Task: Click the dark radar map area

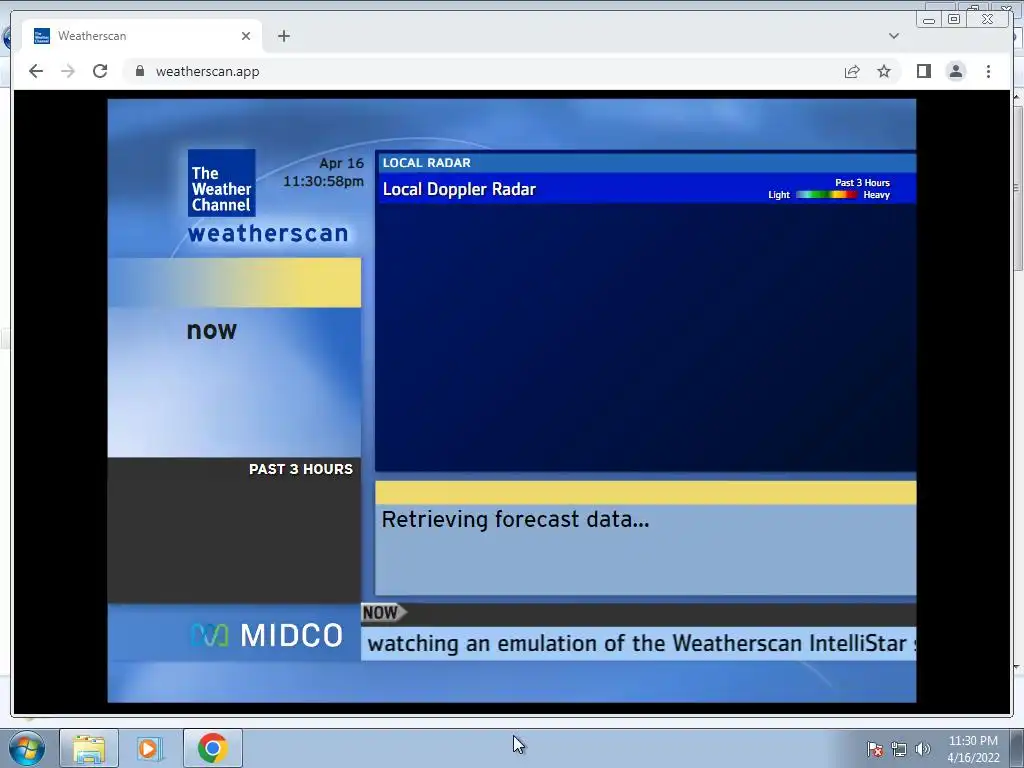Action: coord(645,337)
